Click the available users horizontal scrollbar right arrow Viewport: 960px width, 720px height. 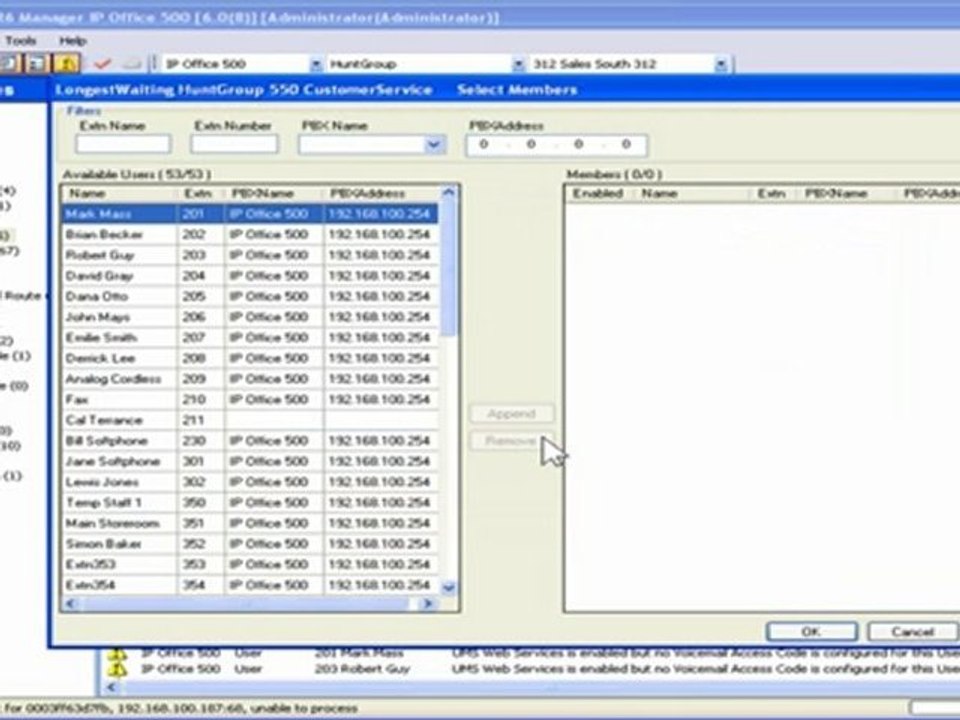[428, 604]
